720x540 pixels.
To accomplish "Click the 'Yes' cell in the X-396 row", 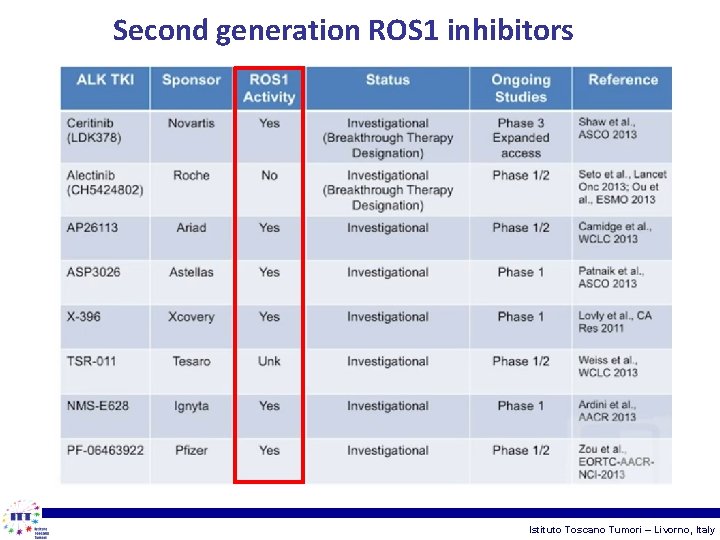I will click(x=269, y=326).
